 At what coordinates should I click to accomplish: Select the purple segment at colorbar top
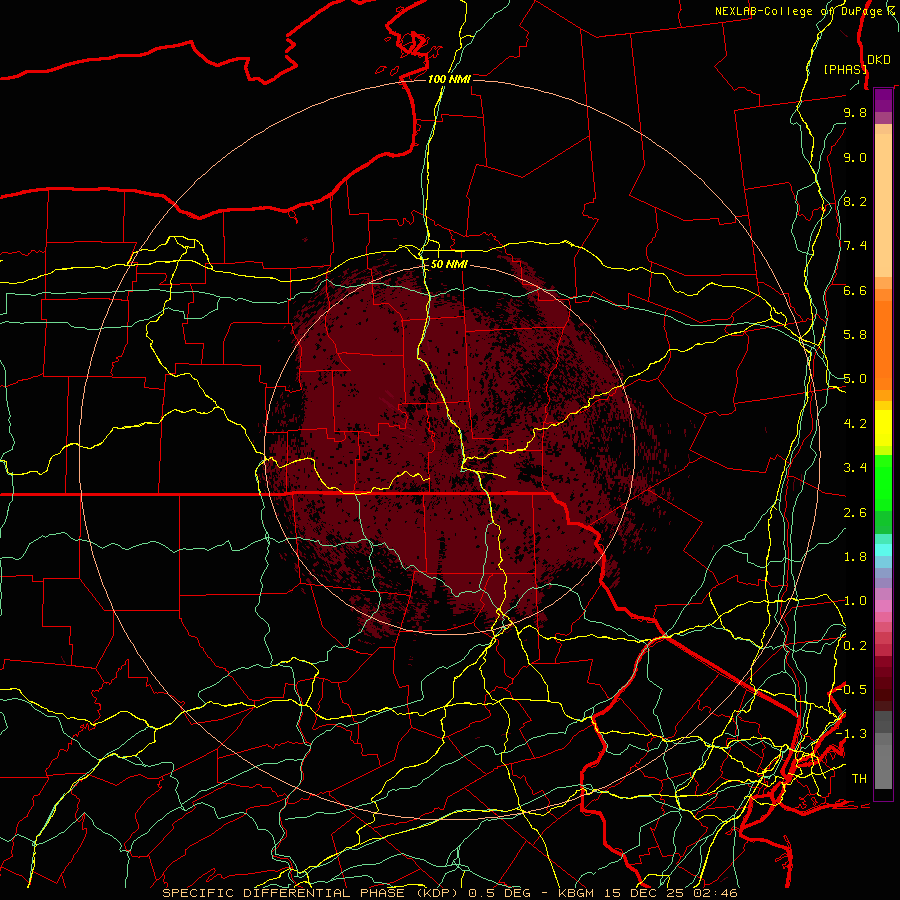click(x=883, y=101)
